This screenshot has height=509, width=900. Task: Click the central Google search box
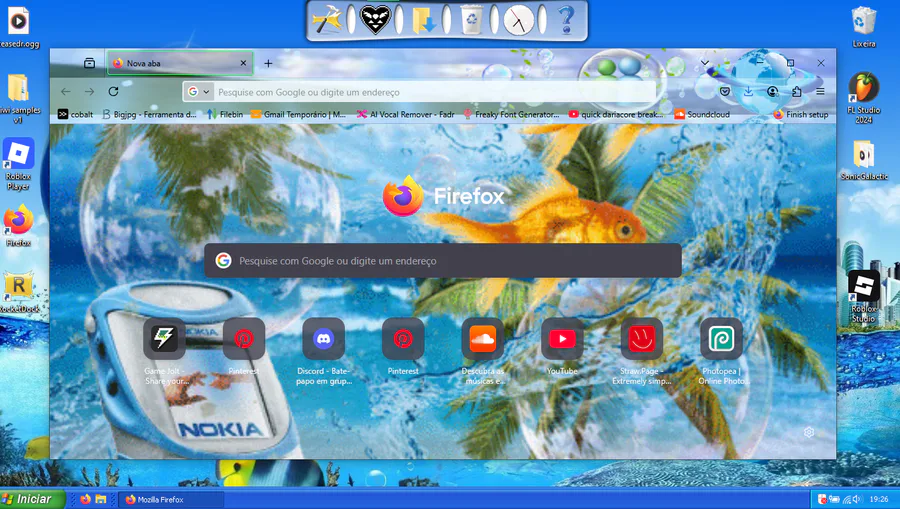pyautogui.click(x=443, y=261)
